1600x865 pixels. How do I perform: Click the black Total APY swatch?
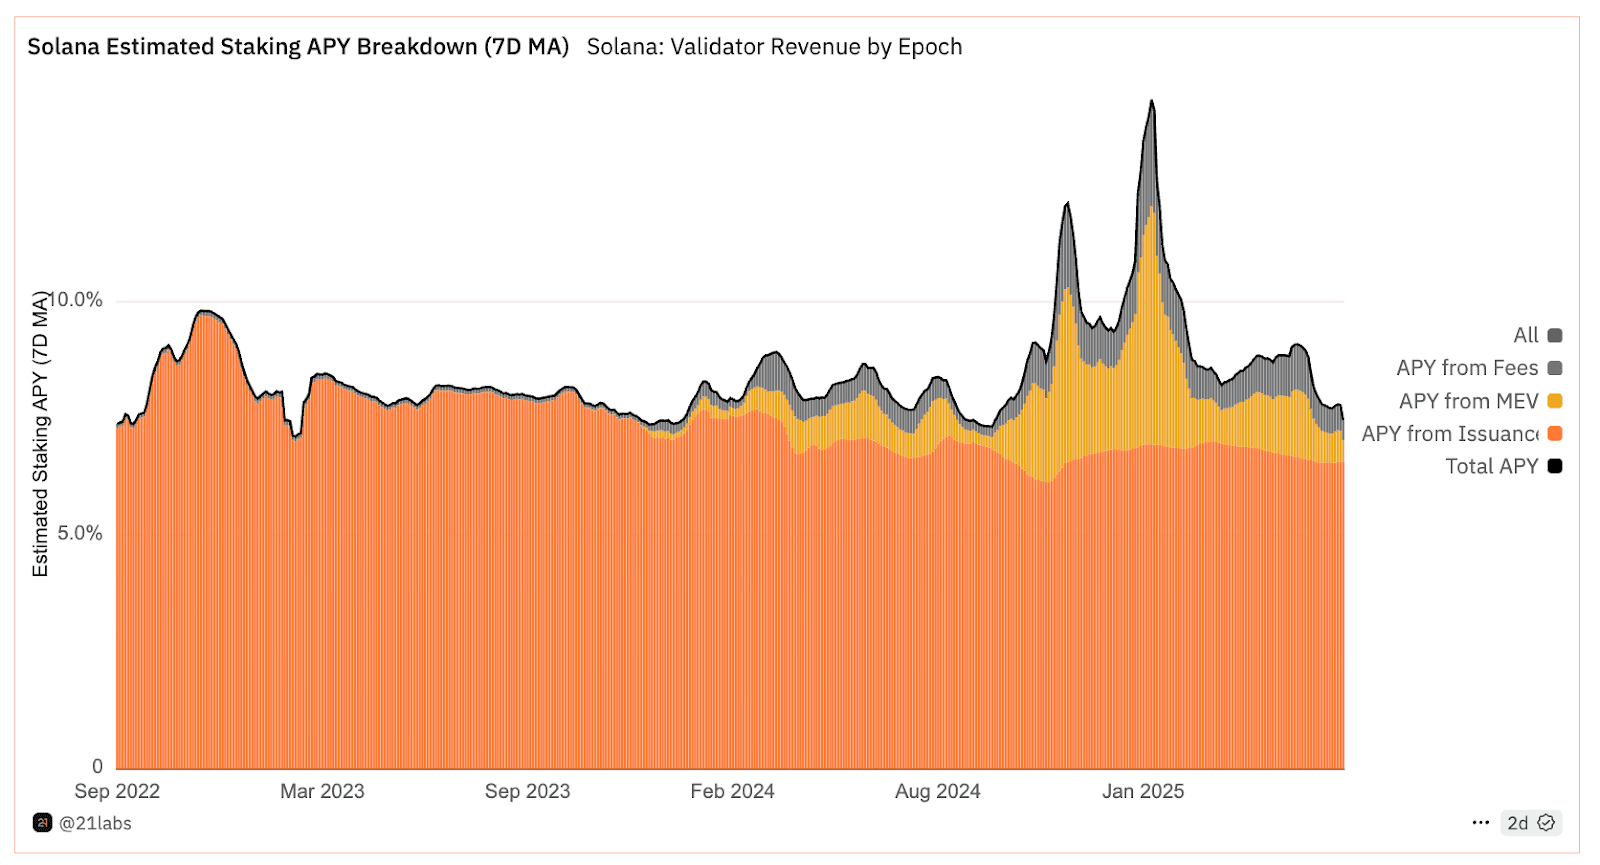(x=1555, y=466)
